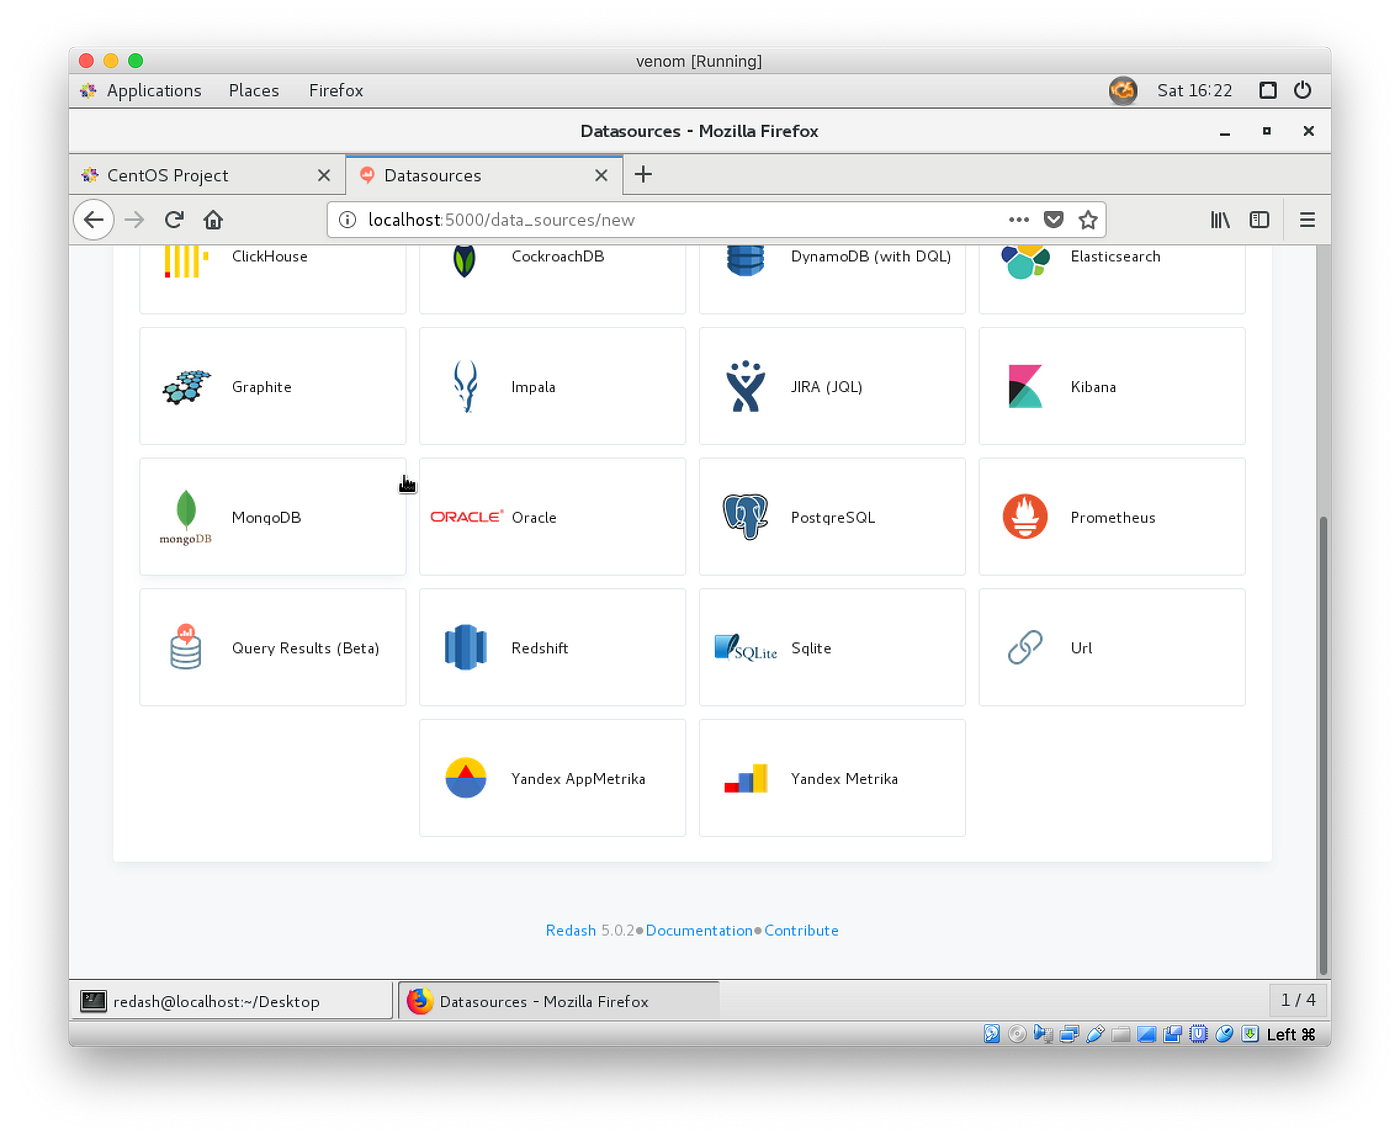
Task: Open the Firefox menu in top bar
Action: point(336,90)
